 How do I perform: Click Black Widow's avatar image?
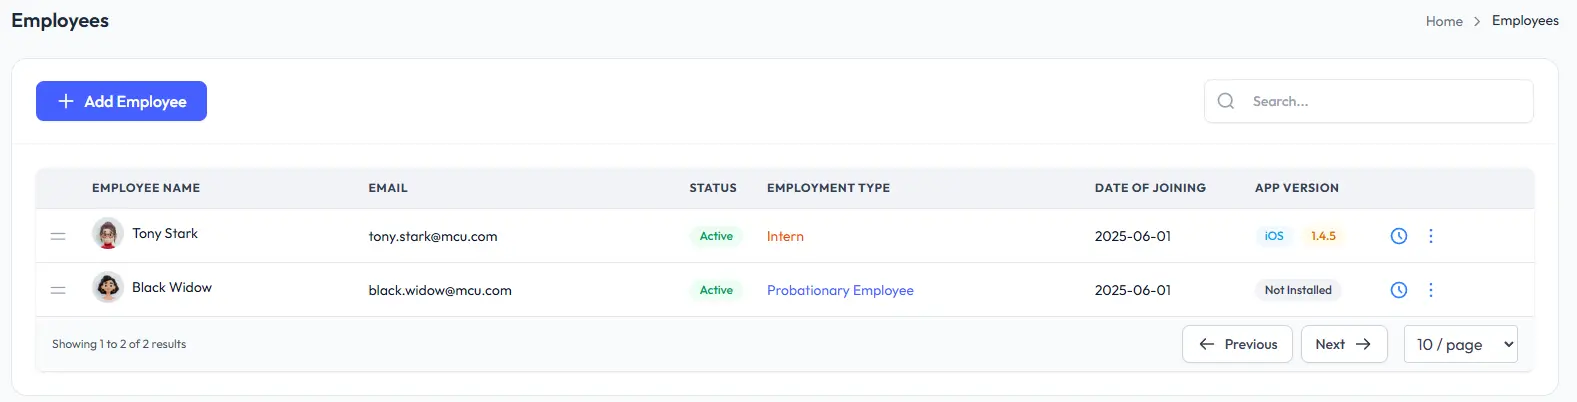point(108,288)
